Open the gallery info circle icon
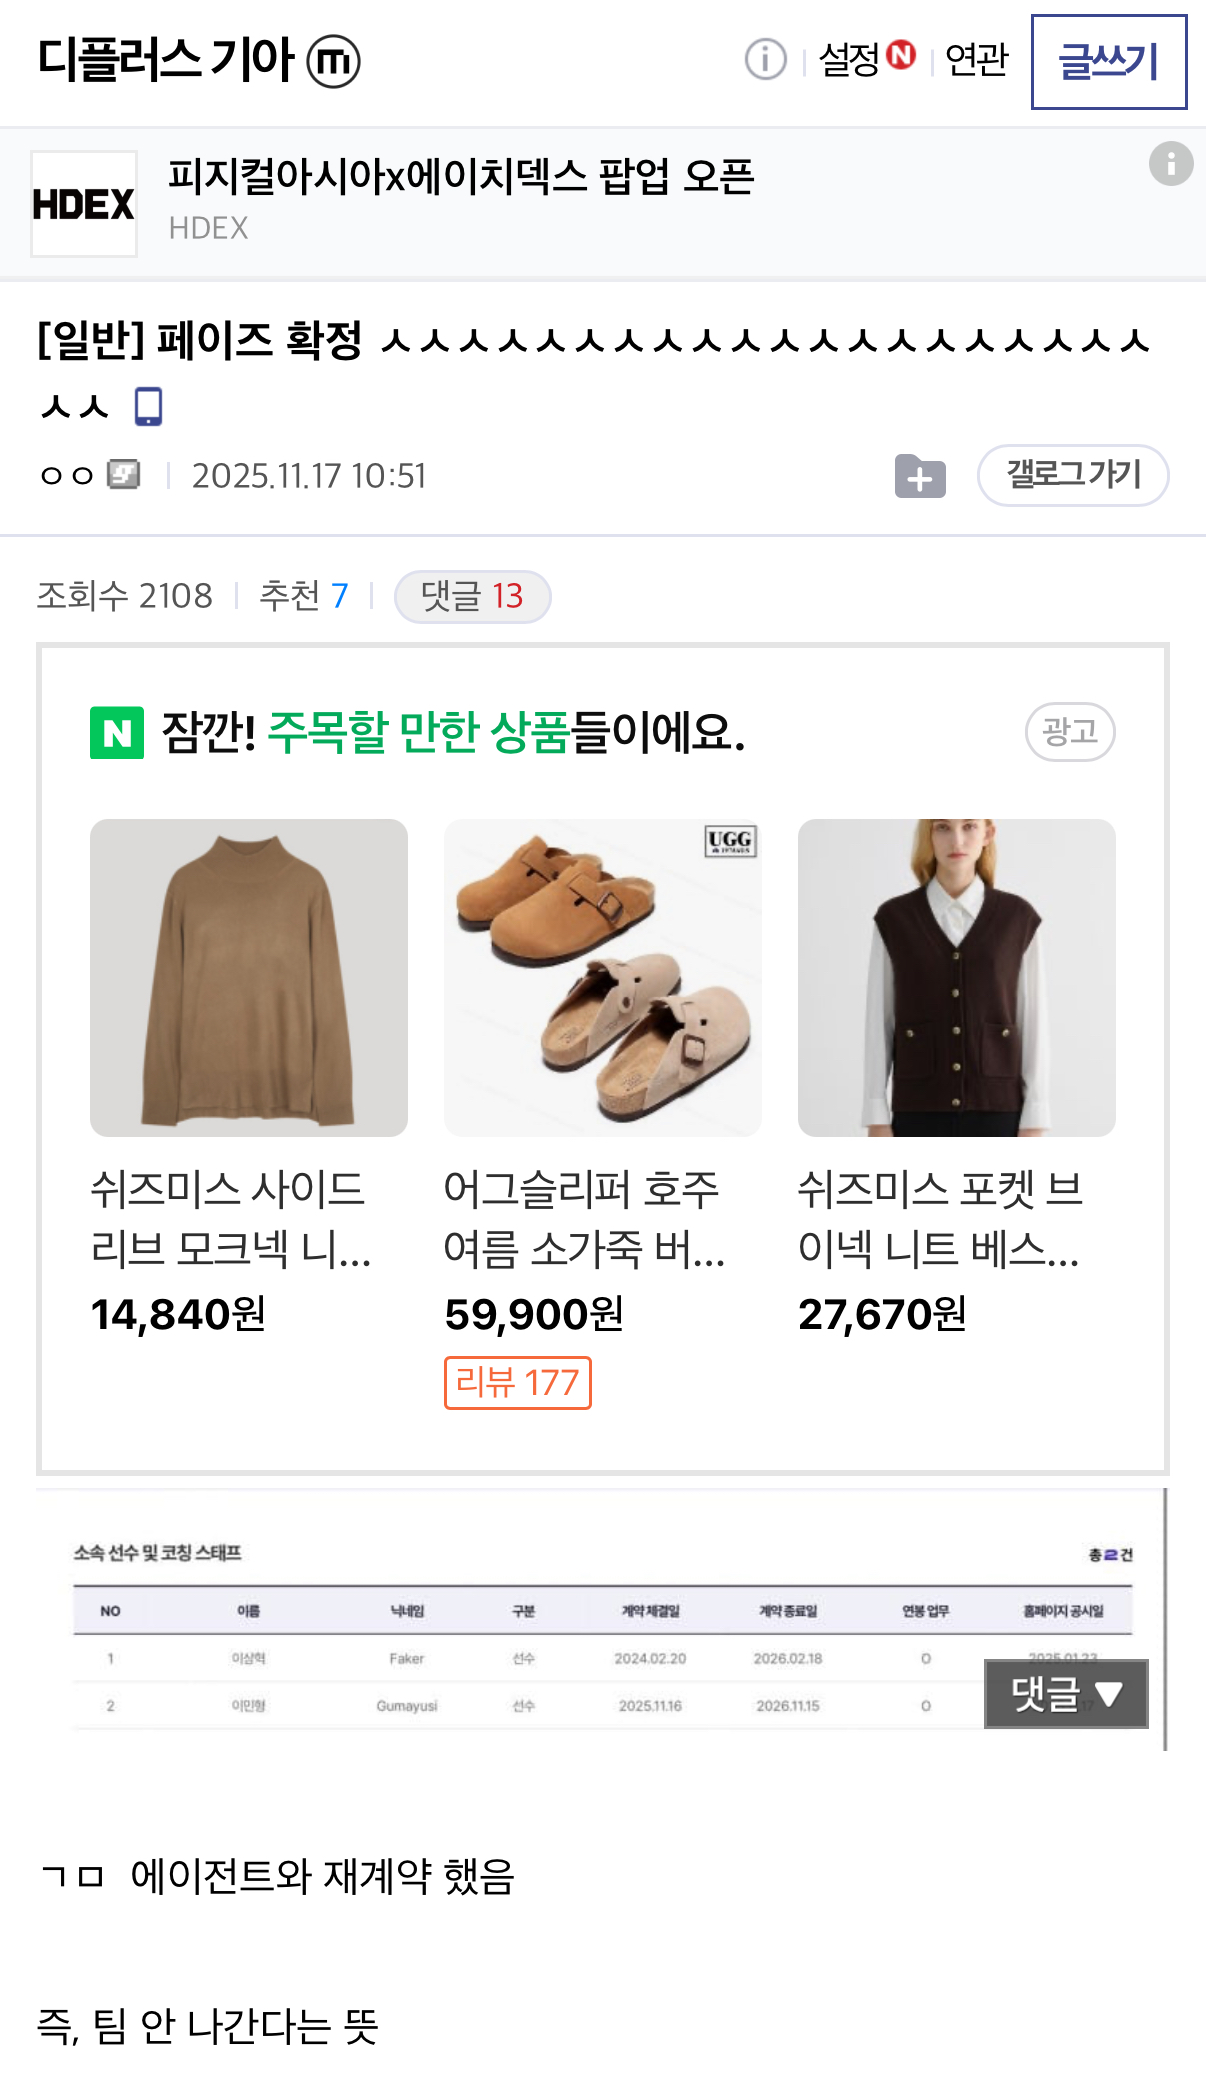The width and height of the screenshot is (1206, 2084). coord(765,60)
